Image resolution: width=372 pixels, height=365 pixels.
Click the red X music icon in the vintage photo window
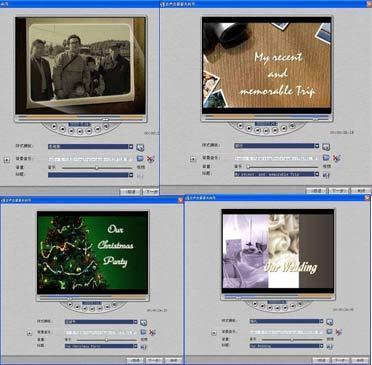151,159
